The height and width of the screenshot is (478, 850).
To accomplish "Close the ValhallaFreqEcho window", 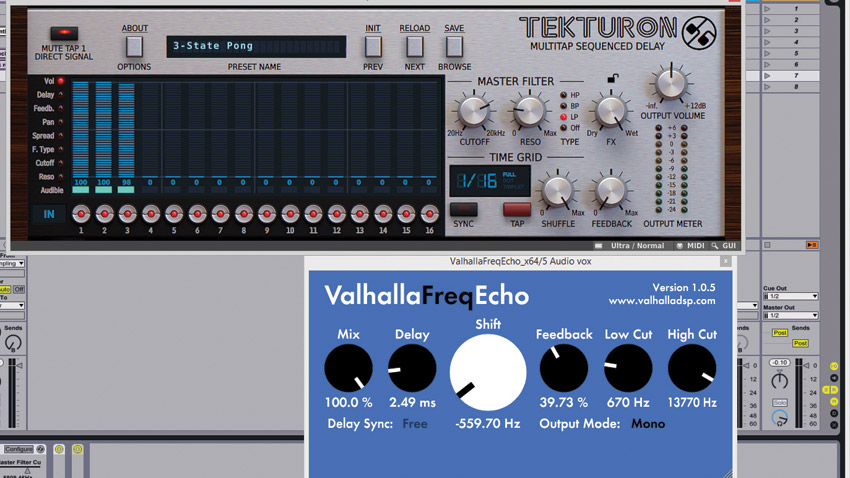I will pos(725,262).
